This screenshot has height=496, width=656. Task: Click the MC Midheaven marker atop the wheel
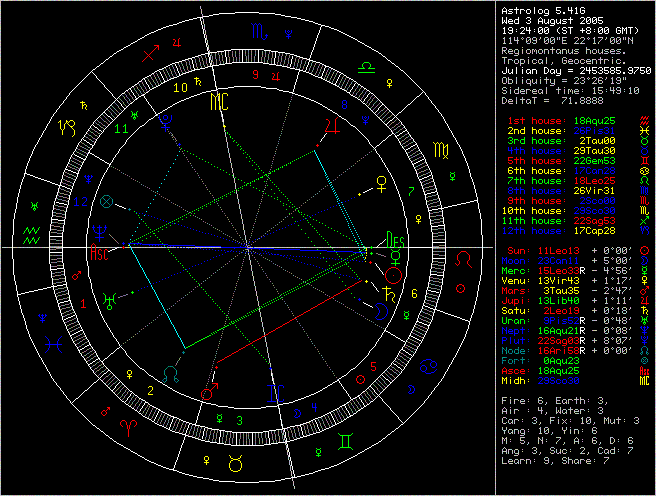[218, 103]
